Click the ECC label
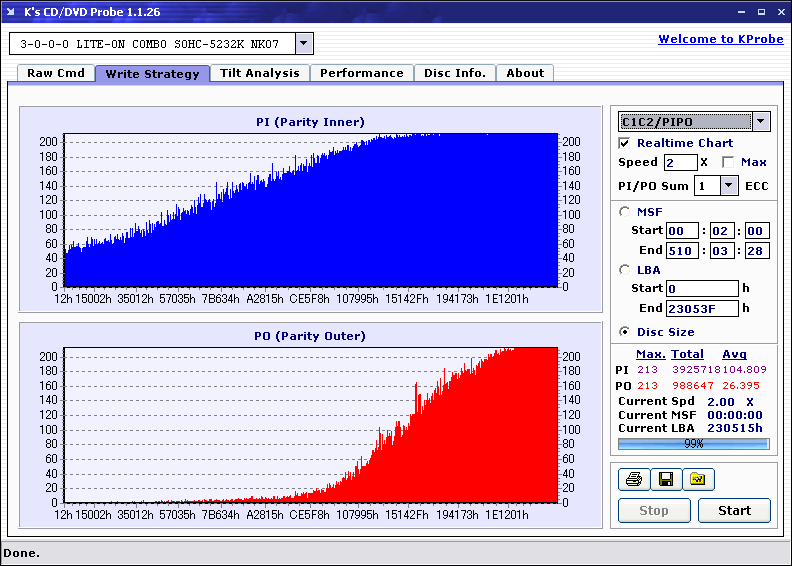The width and height of the screenshot is (792, 566). (x=757, y=186)
